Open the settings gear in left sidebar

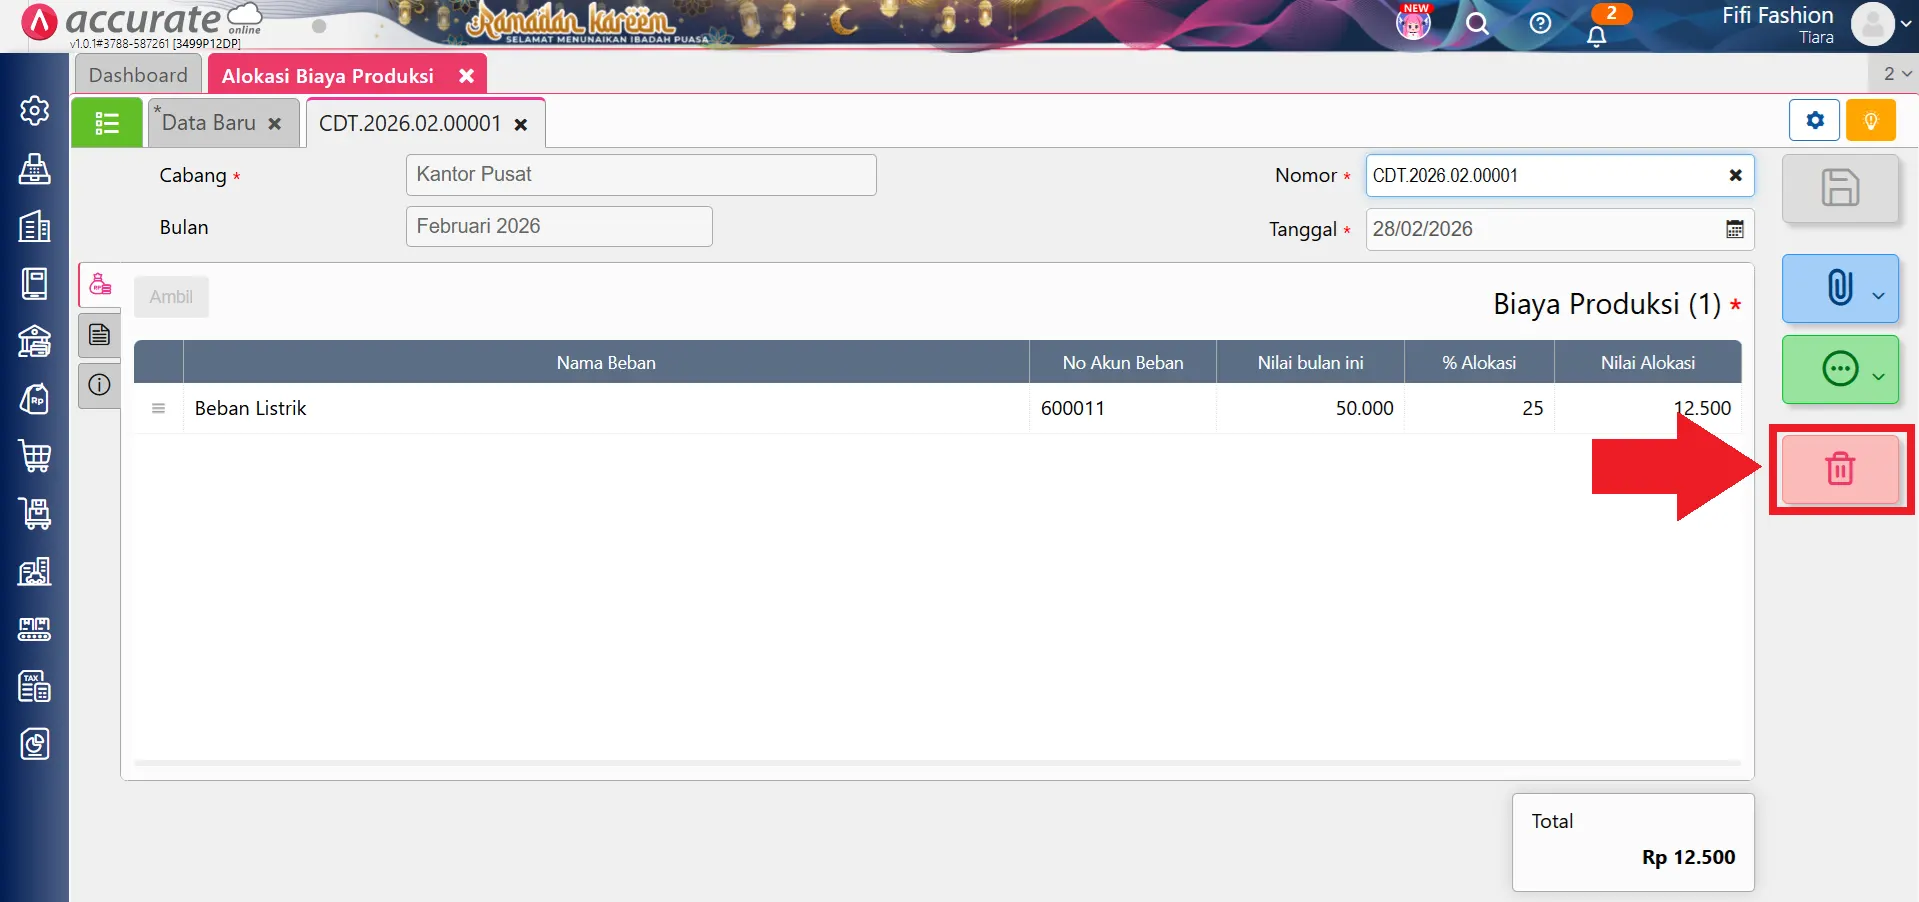(35, 110)
